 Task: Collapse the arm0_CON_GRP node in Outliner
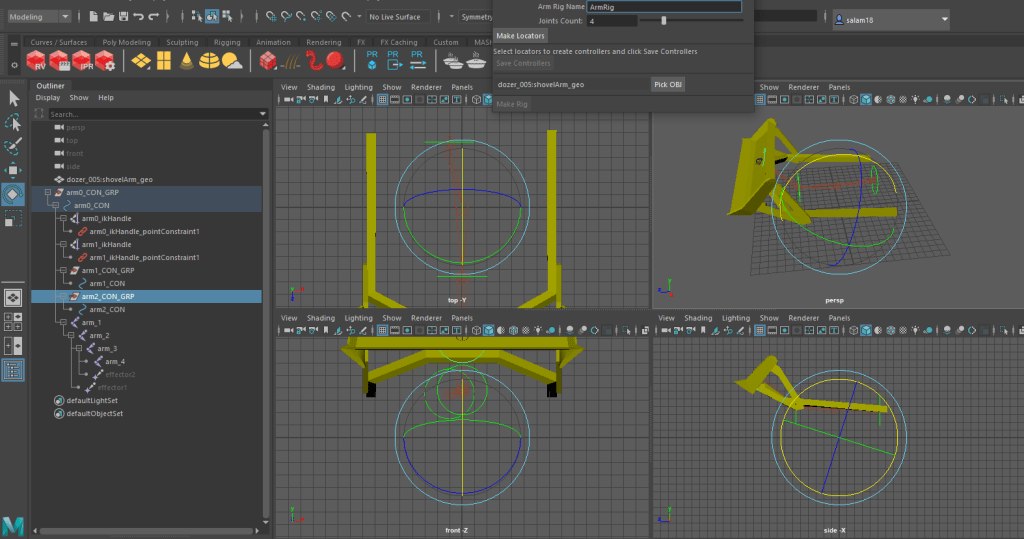49,192
